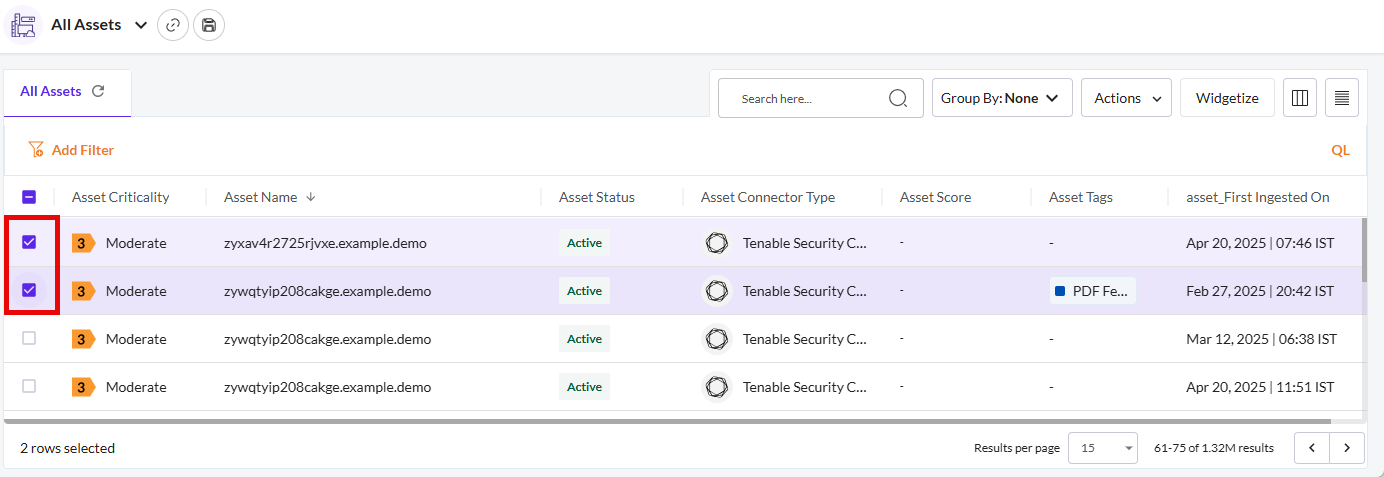Click the Asset Score column header
The image size is (1384, 477).
pos(935,197)
